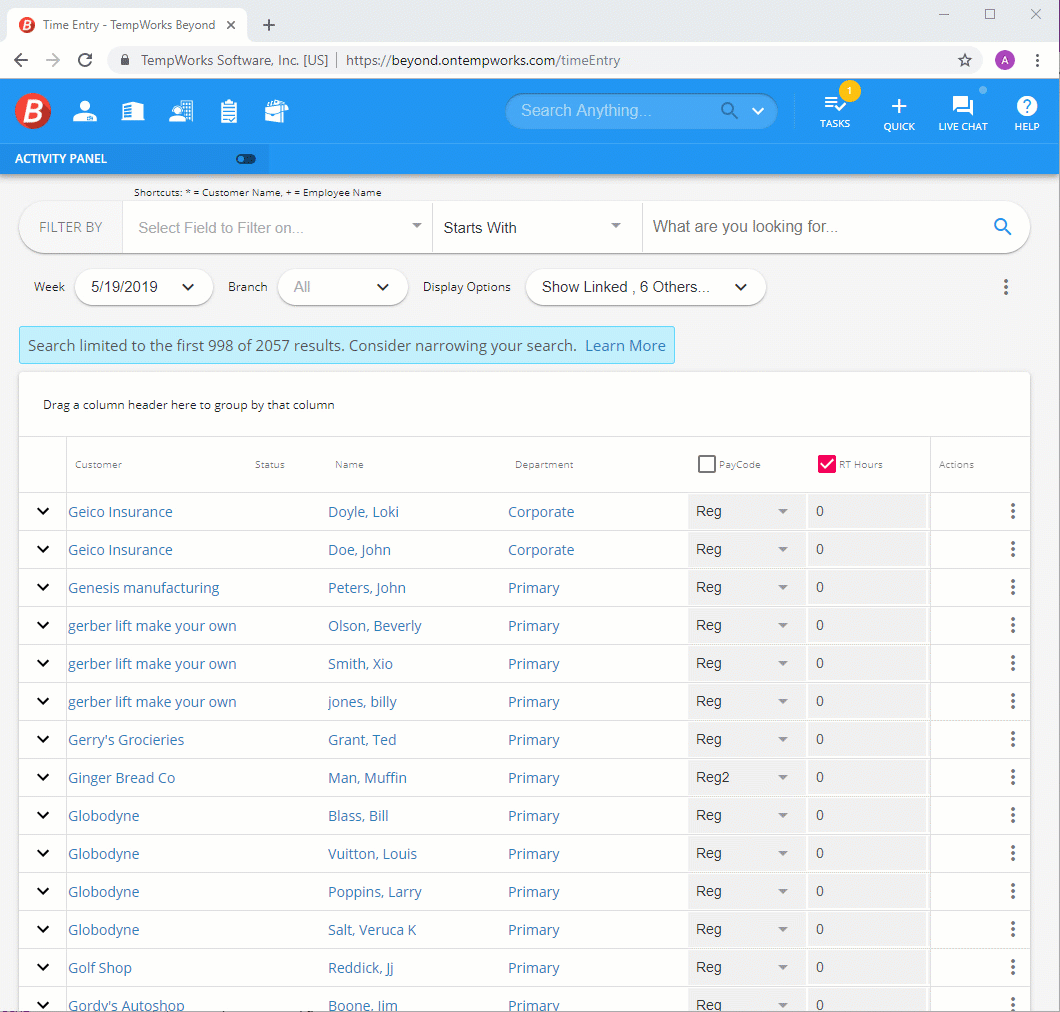Screen dimensions: 1060x1012
Task: Open a new browser tab
Action: 269,25
